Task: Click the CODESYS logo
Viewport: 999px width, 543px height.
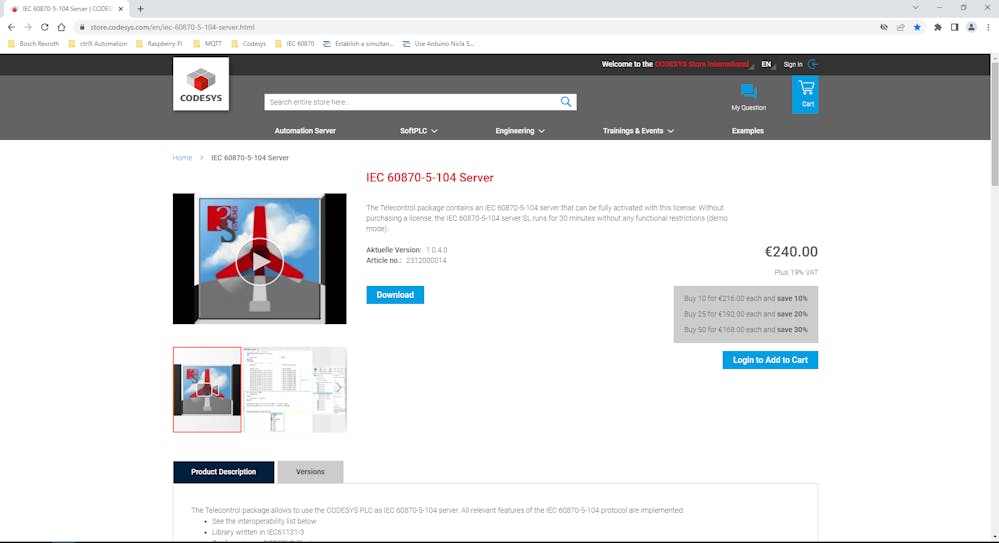Action: (201, 84)
